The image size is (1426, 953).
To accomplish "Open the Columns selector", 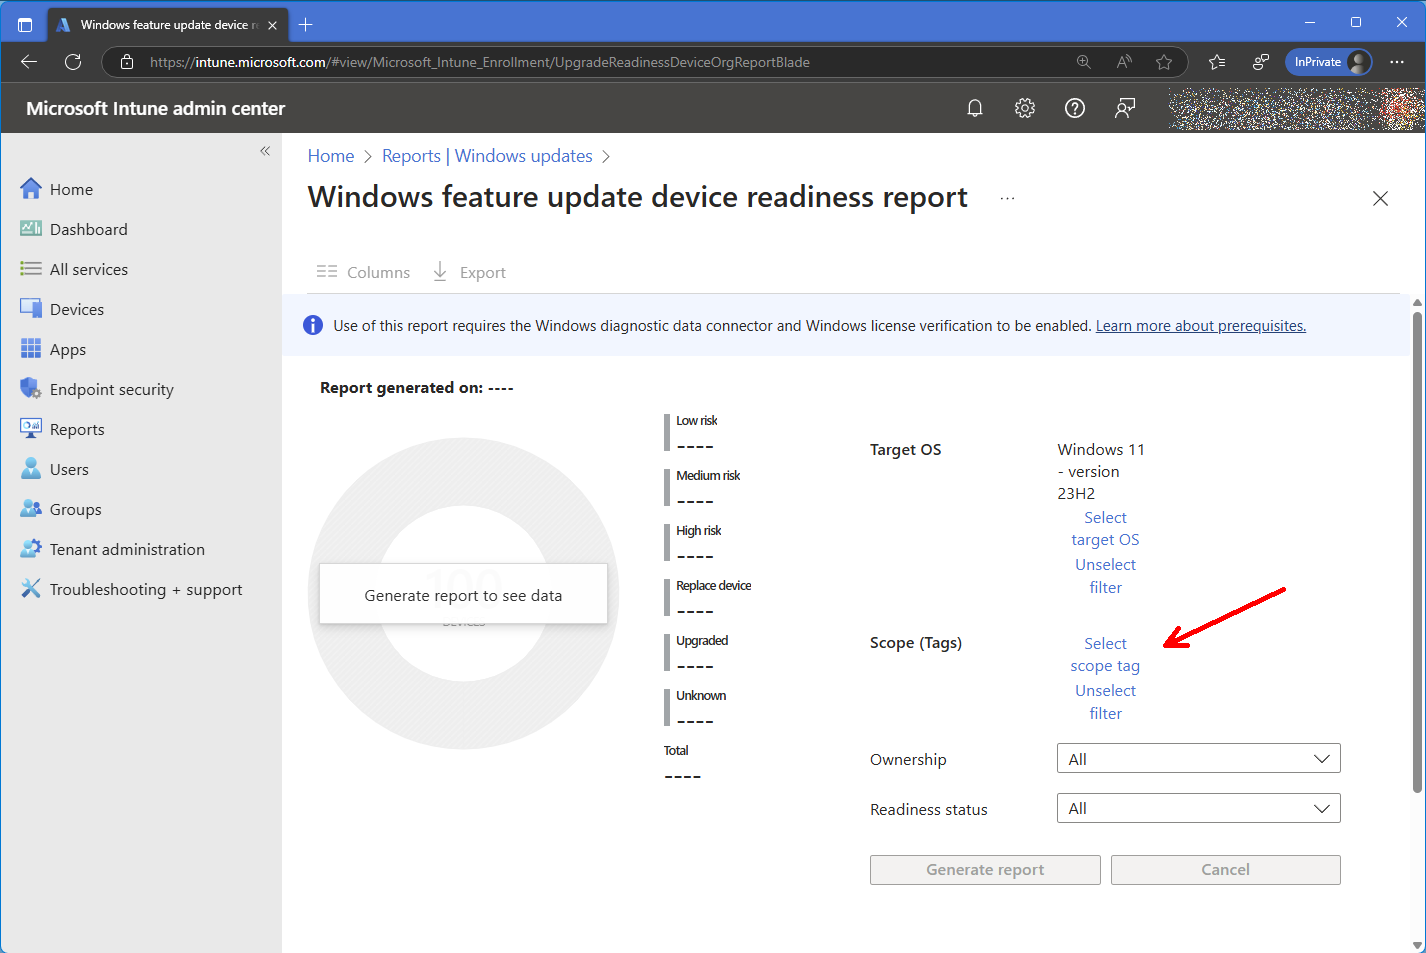I will point(364,272).
